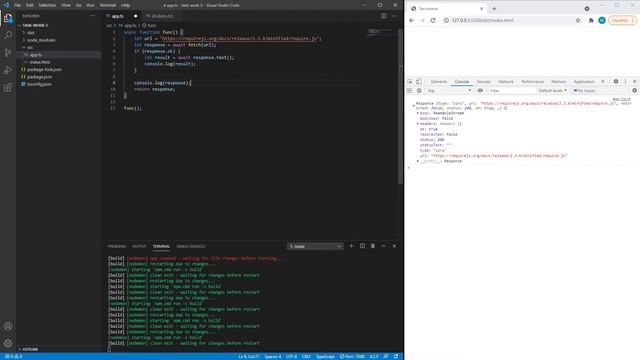Activate the DevTools inspect element picker
Image resolution: width=640 pixels, height=360 pixels.
[x=410, y=82]
